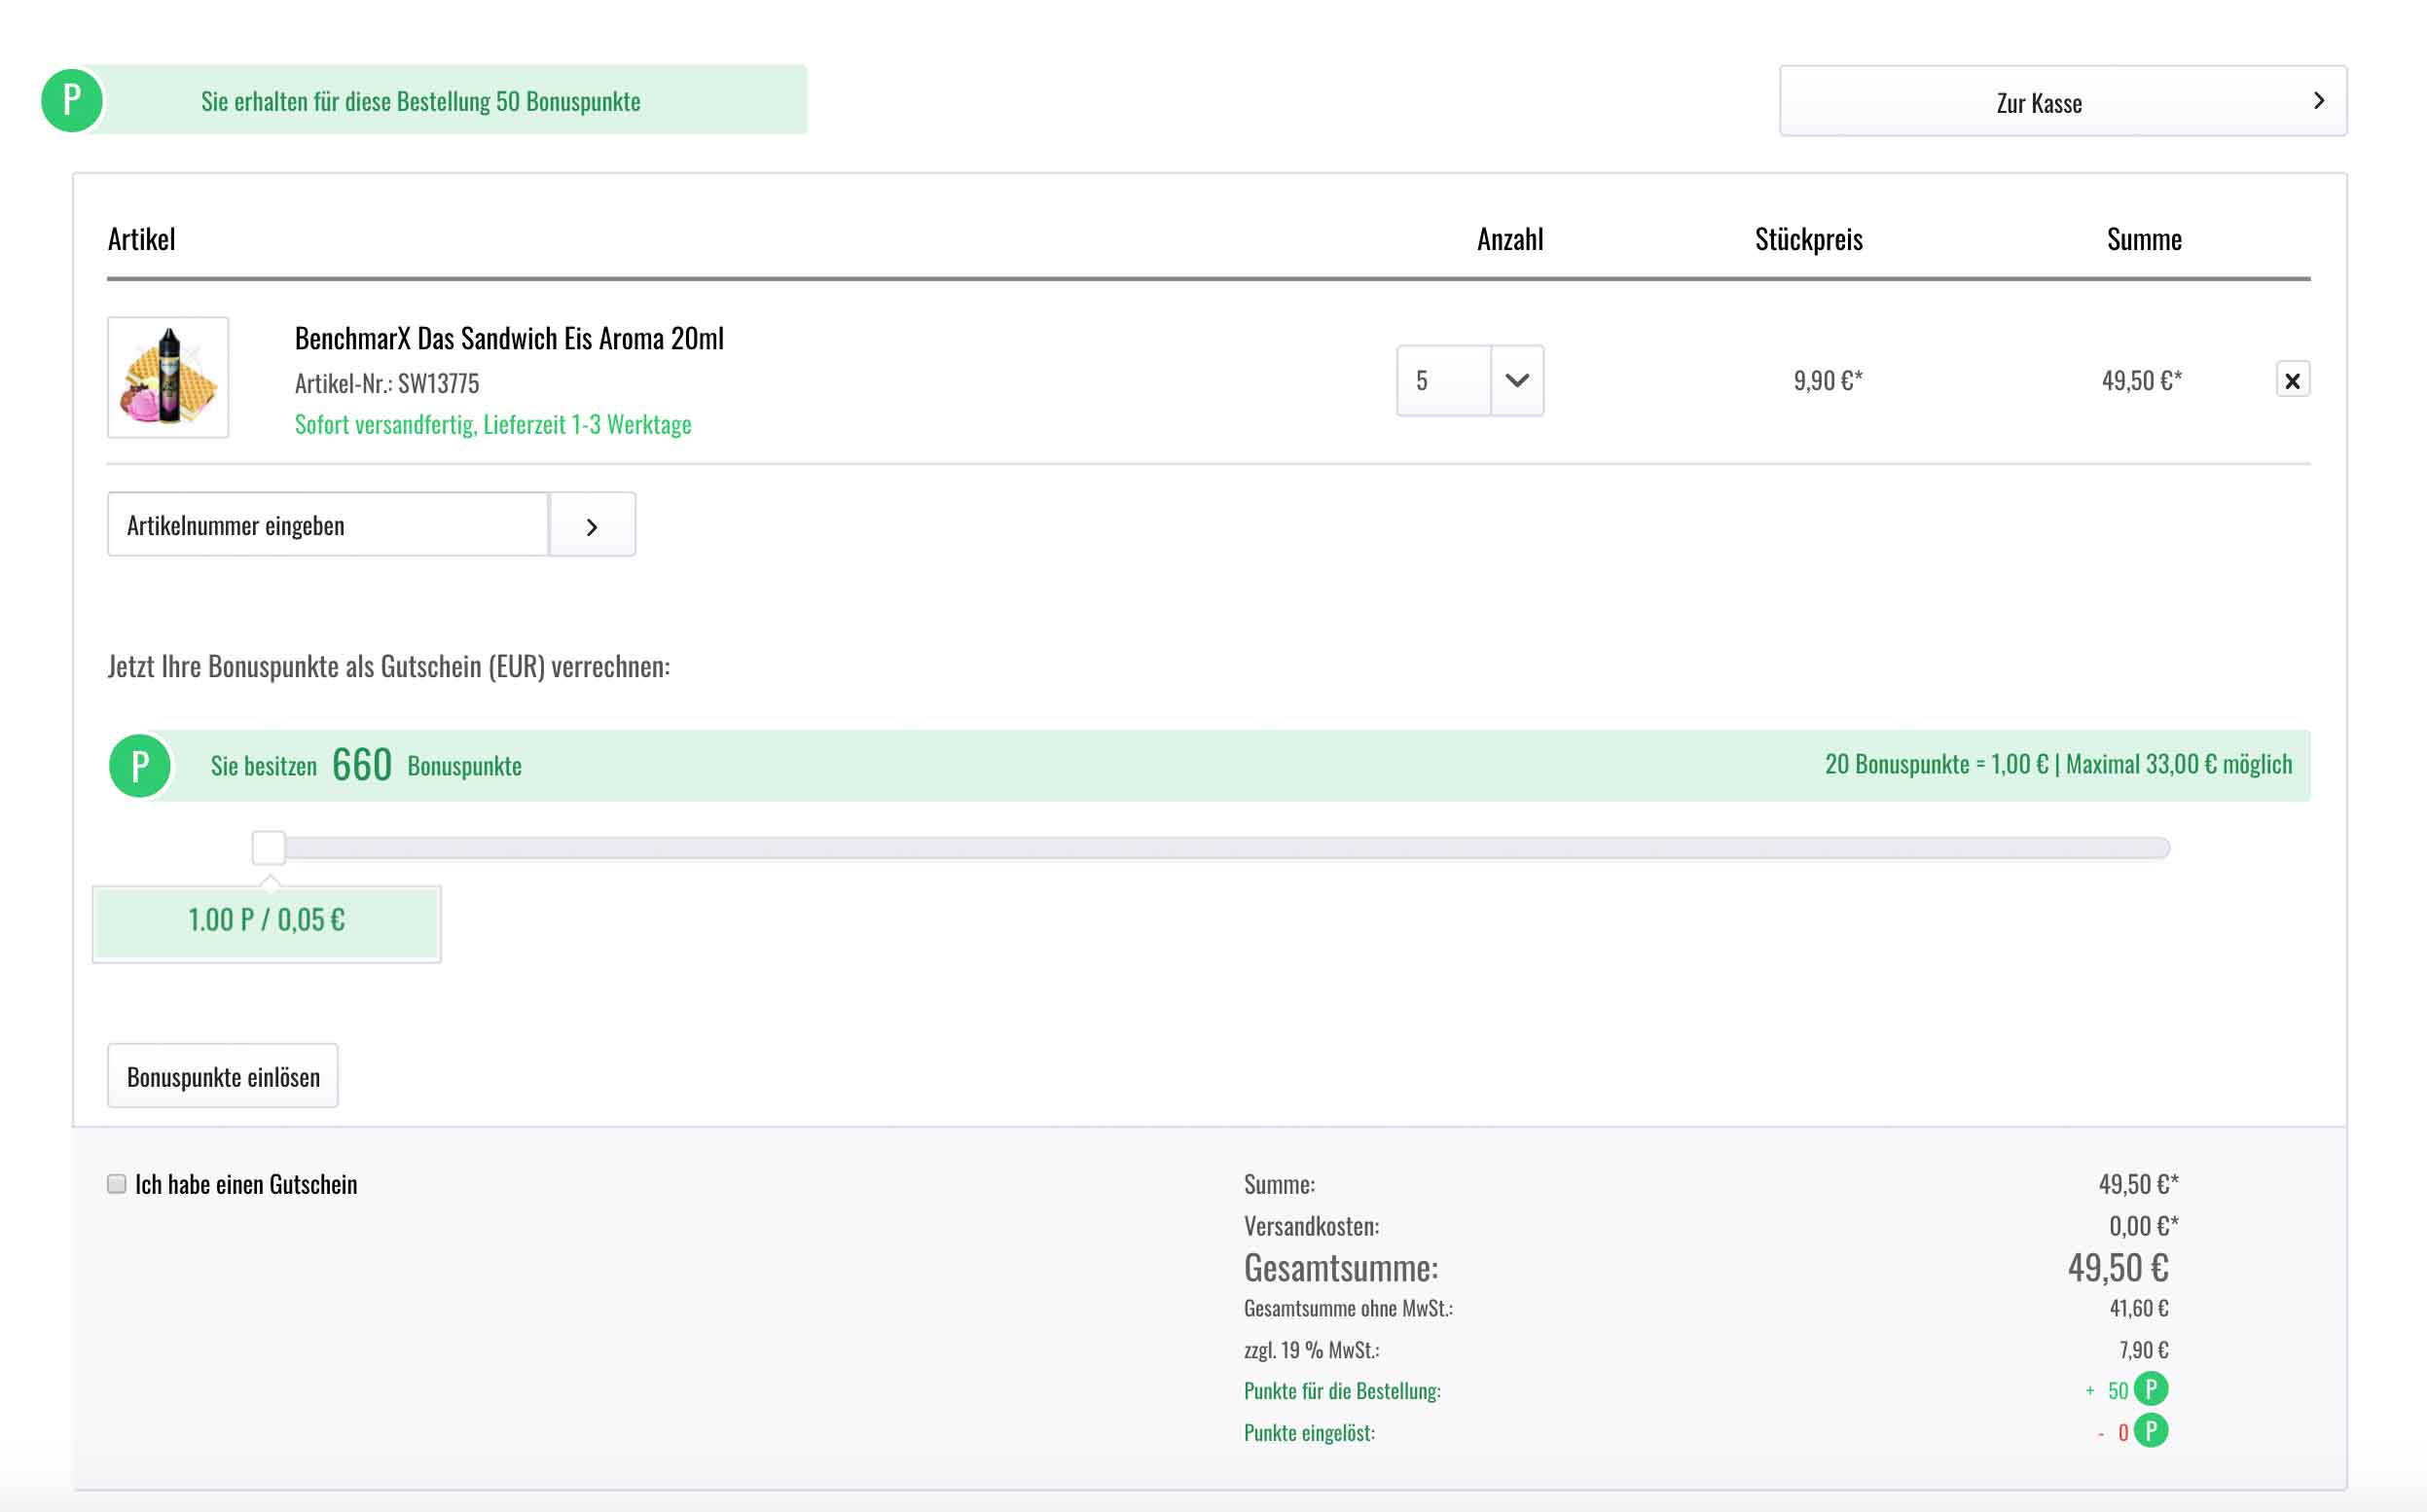
Task: Check 'Ich habe einen Gutschein' checkbox
Action: (x=117, y=1184)
